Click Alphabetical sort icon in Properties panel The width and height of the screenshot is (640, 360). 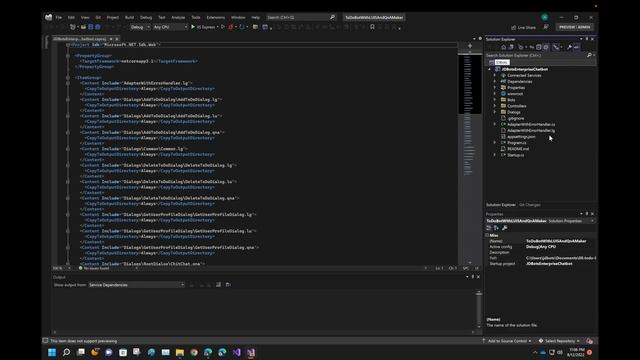click(x=496, y=228)
